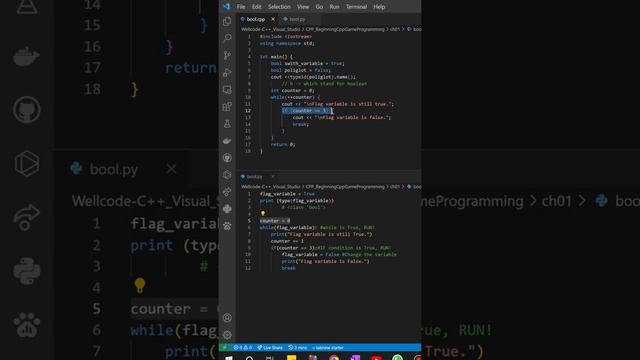Screen dimensions: 640x360
Task: Open the View menu
Action: point(303,7)
